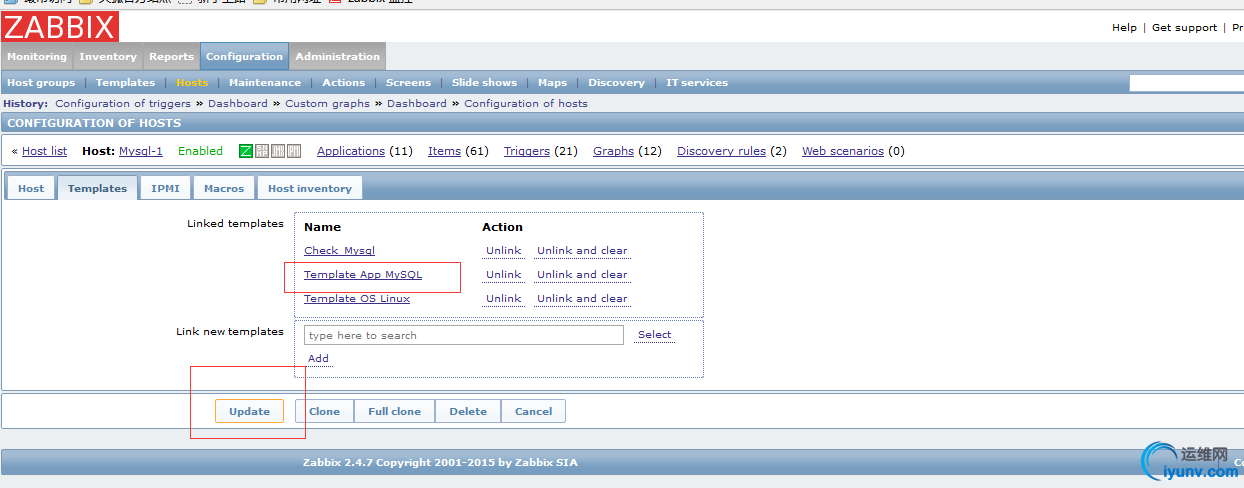Open the Check_Mysql template link
1244x488 pixels.
click(x=339, y=251)
